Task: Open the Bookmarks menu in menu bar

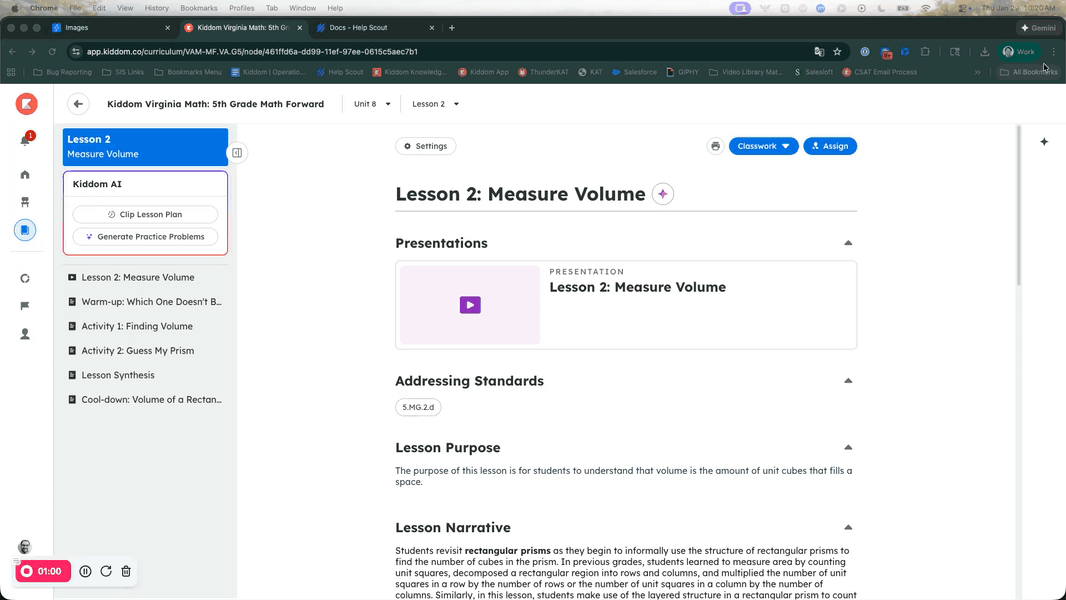Action: pyautogui.click(x=199, y=8)
